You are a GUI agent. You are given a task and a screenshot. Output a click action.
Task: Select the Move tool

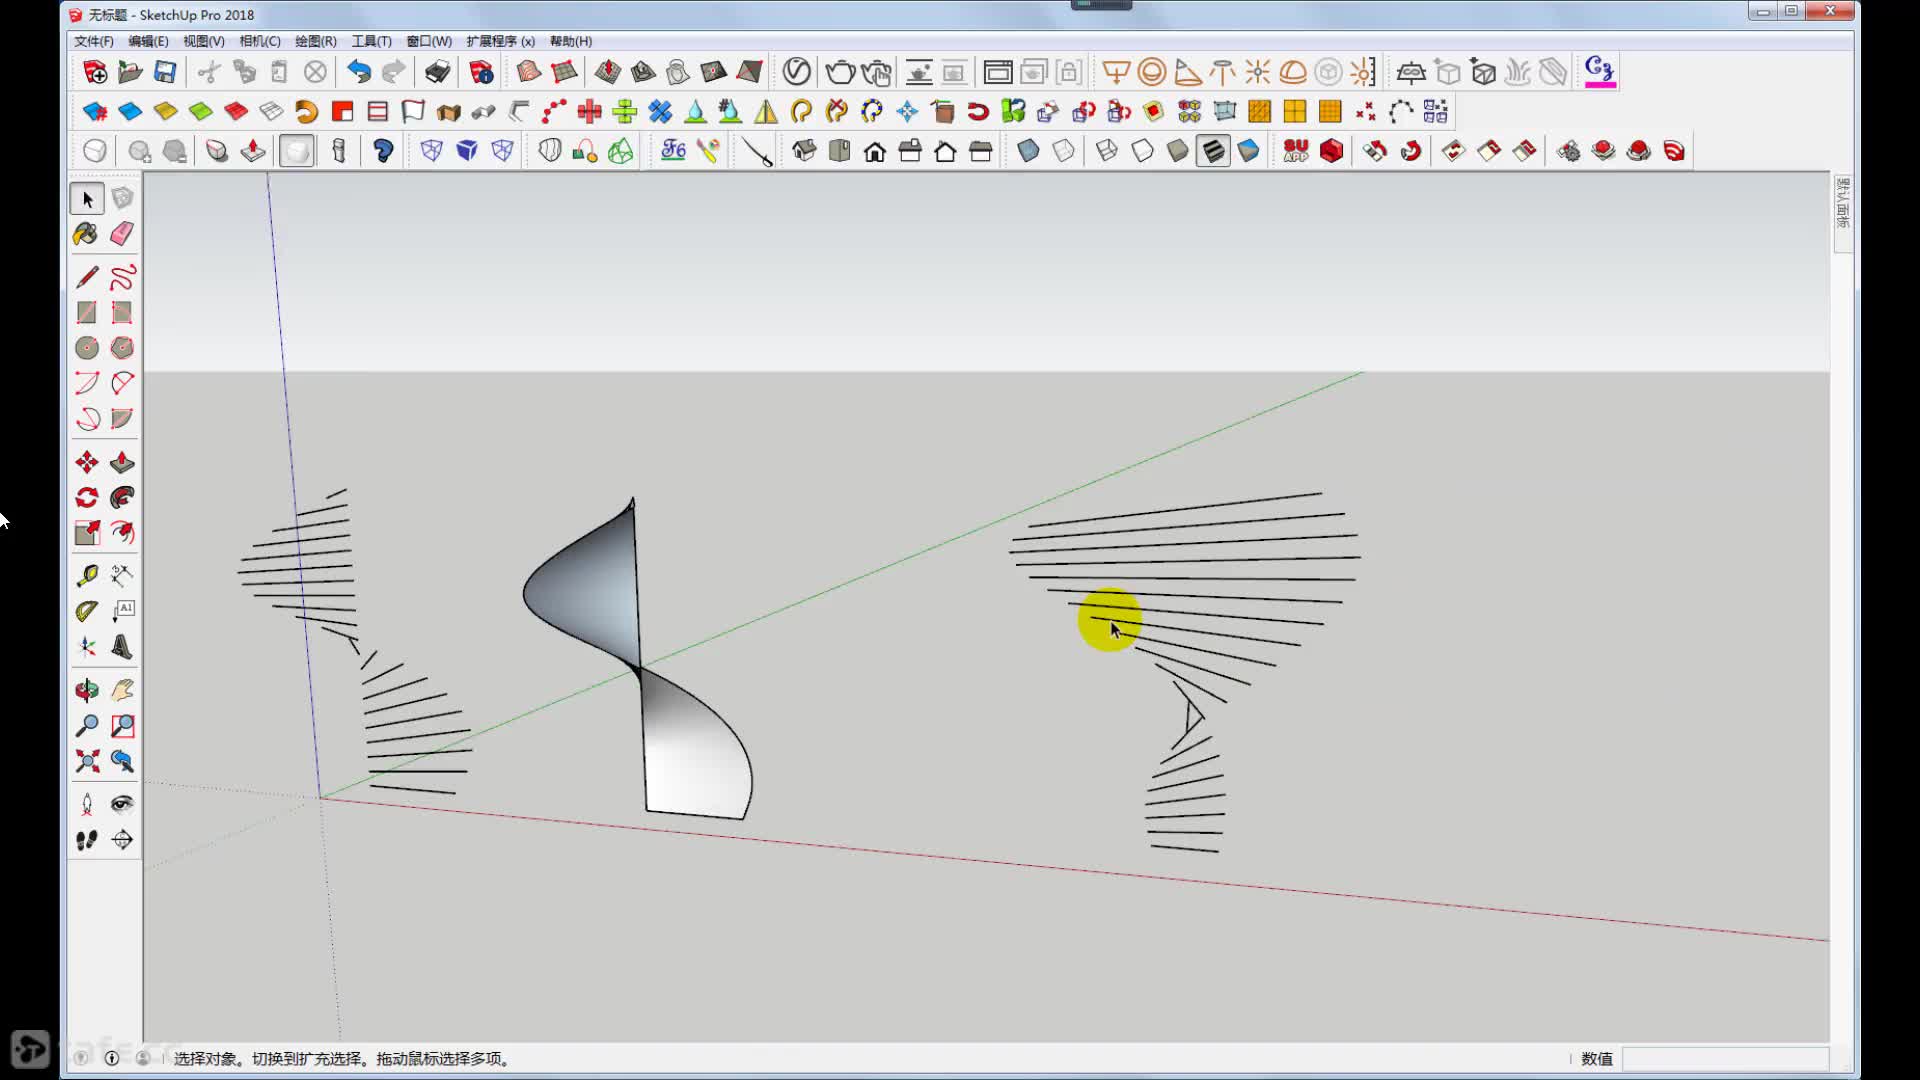tap(87, 462)
